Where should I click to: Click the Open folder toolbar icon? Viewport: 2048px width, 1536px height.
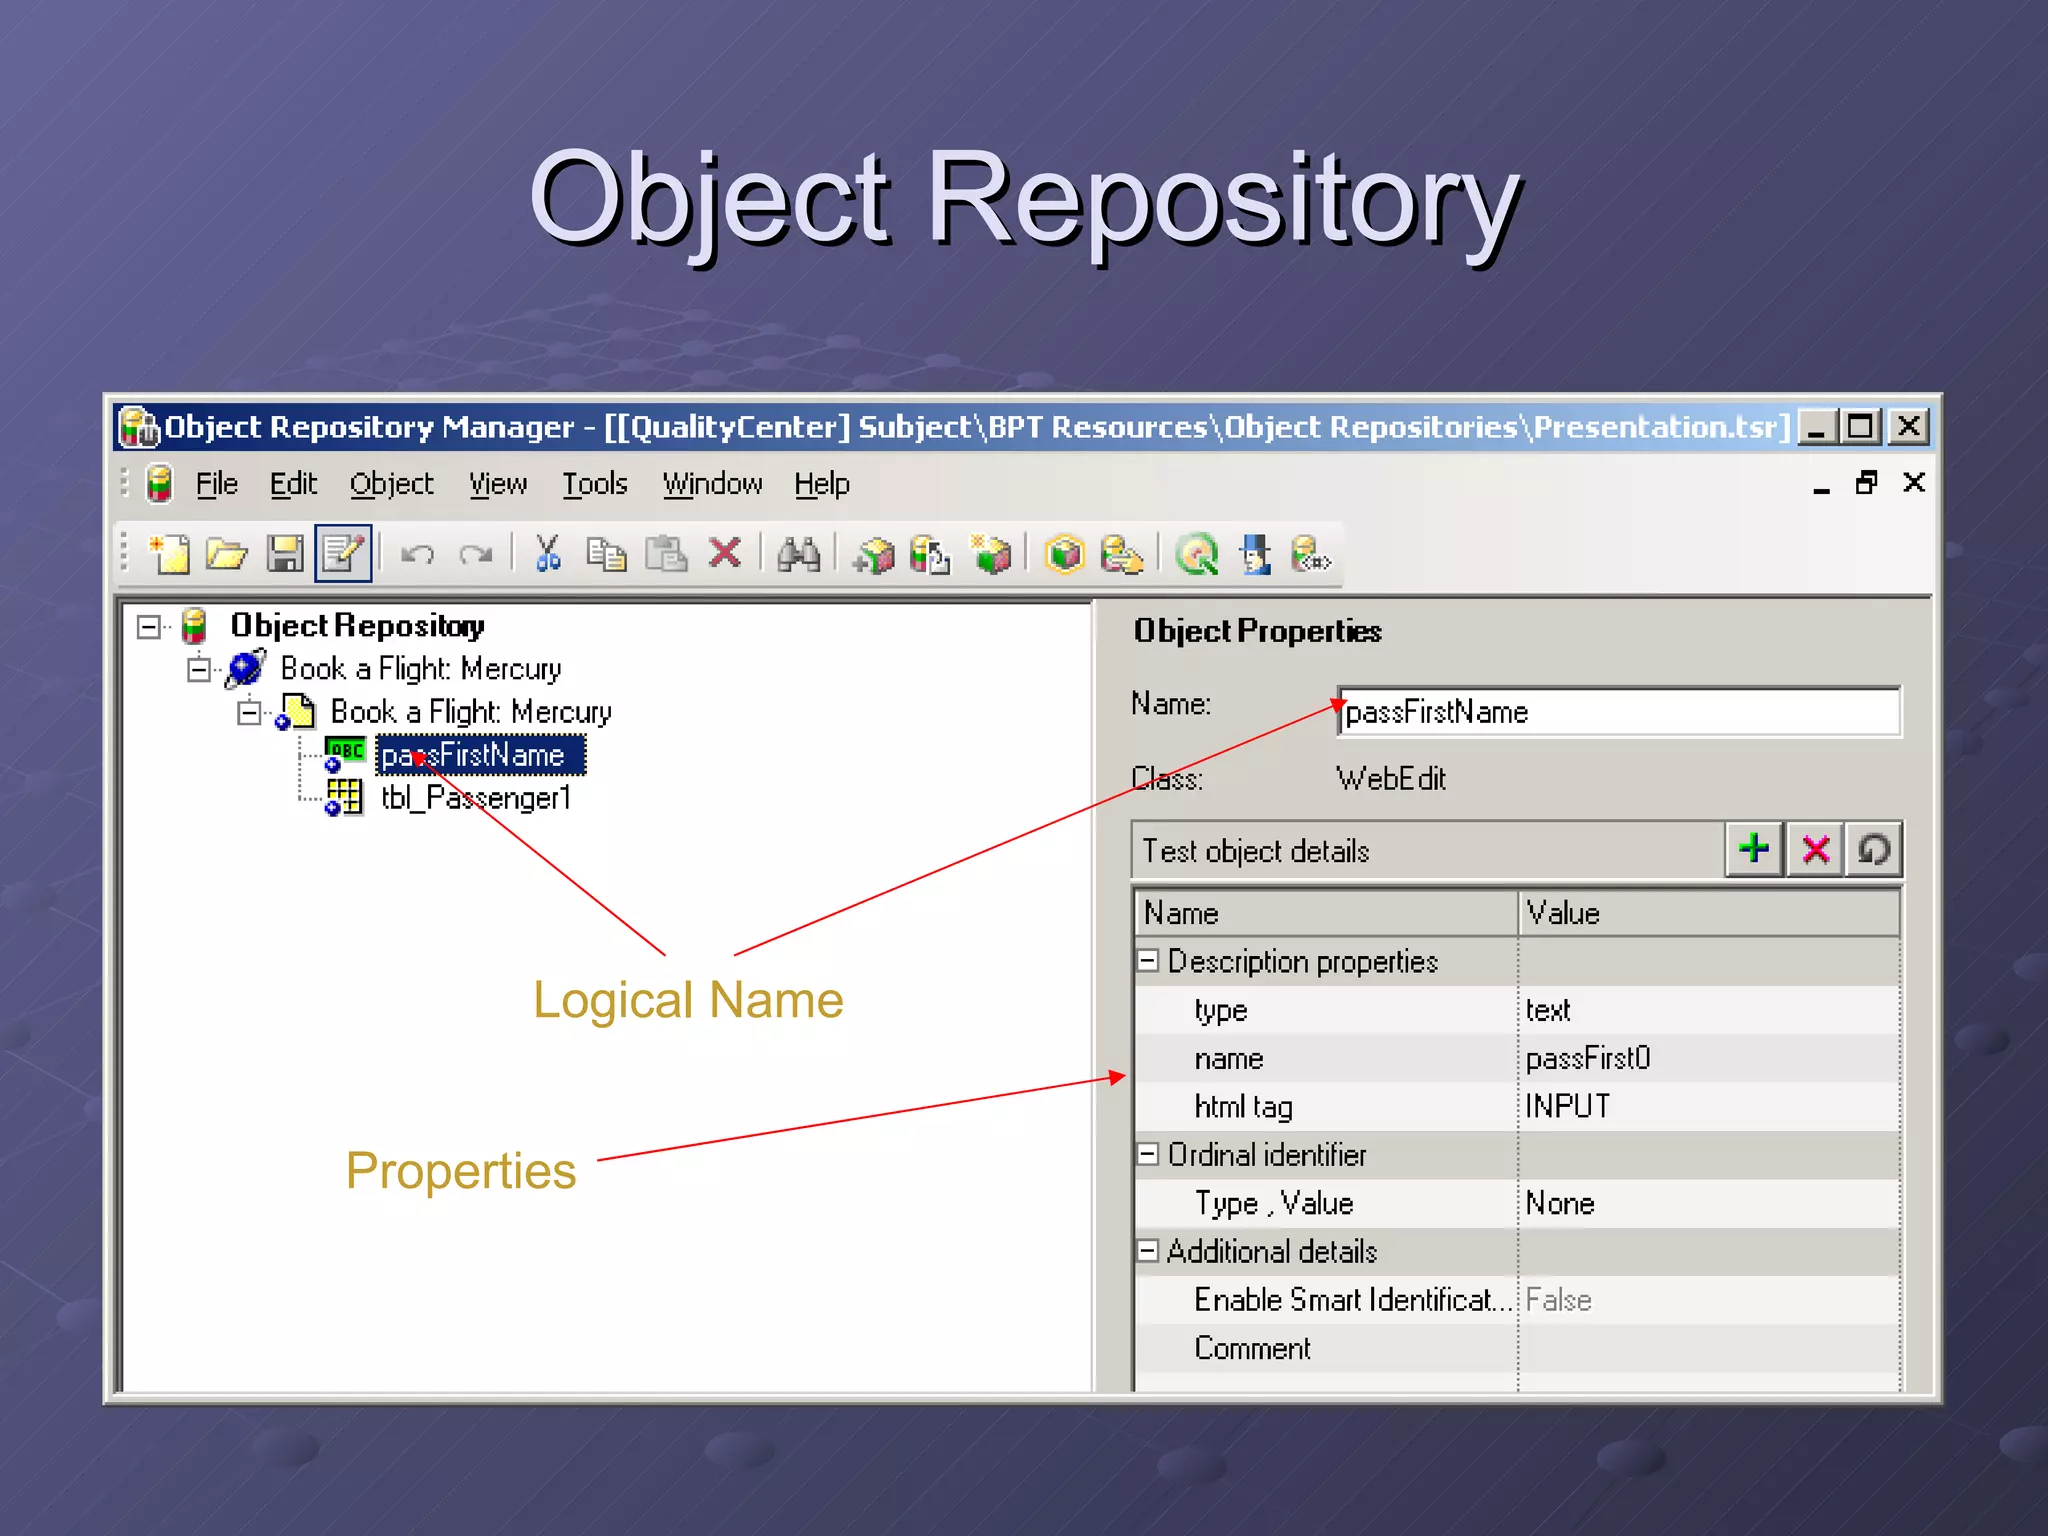click(227, 553)
